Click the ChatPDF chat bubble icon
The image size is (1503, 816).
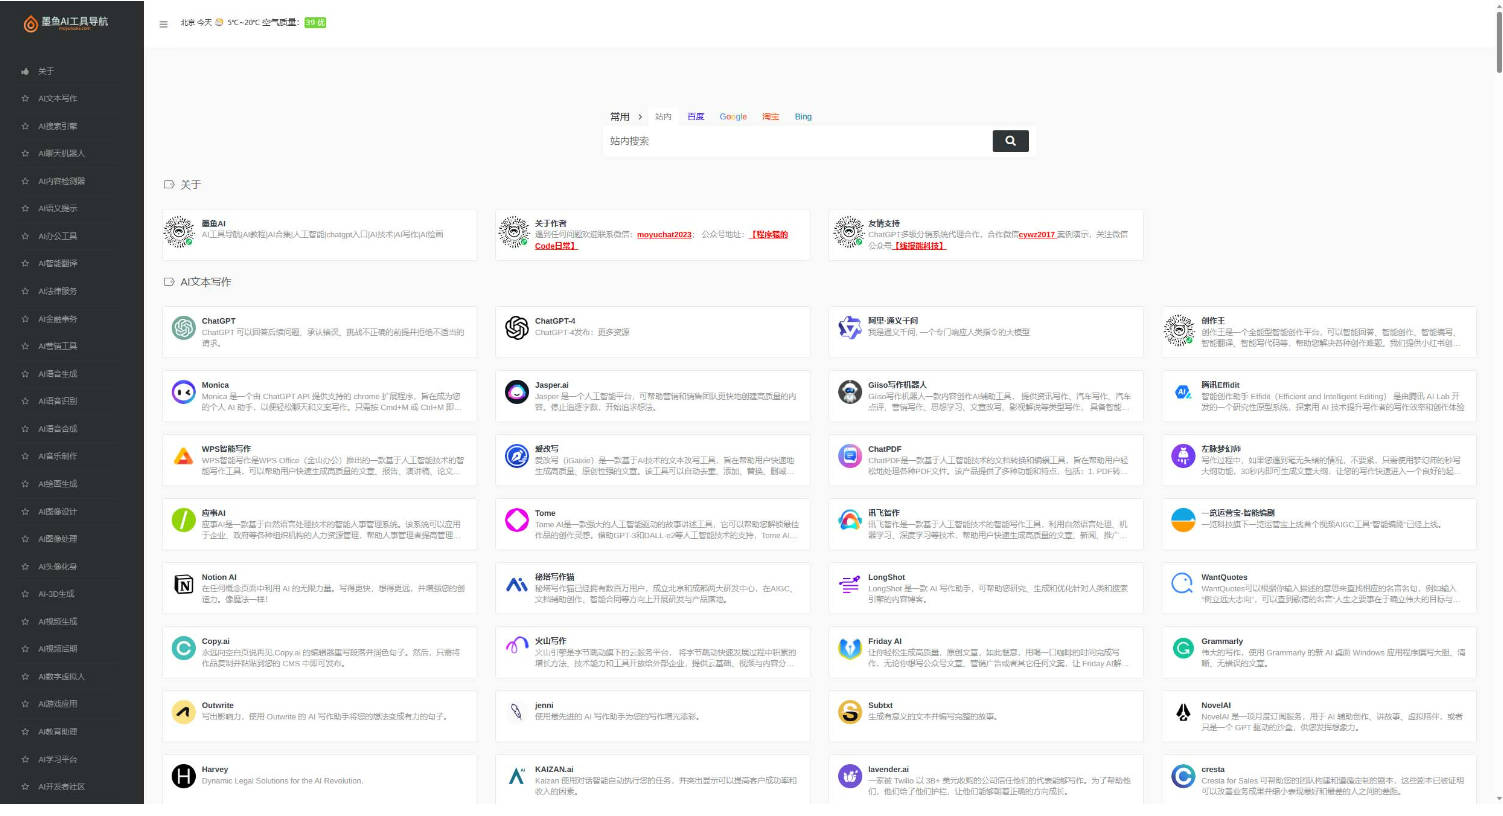pyautogui.click(x=850, y=456)
